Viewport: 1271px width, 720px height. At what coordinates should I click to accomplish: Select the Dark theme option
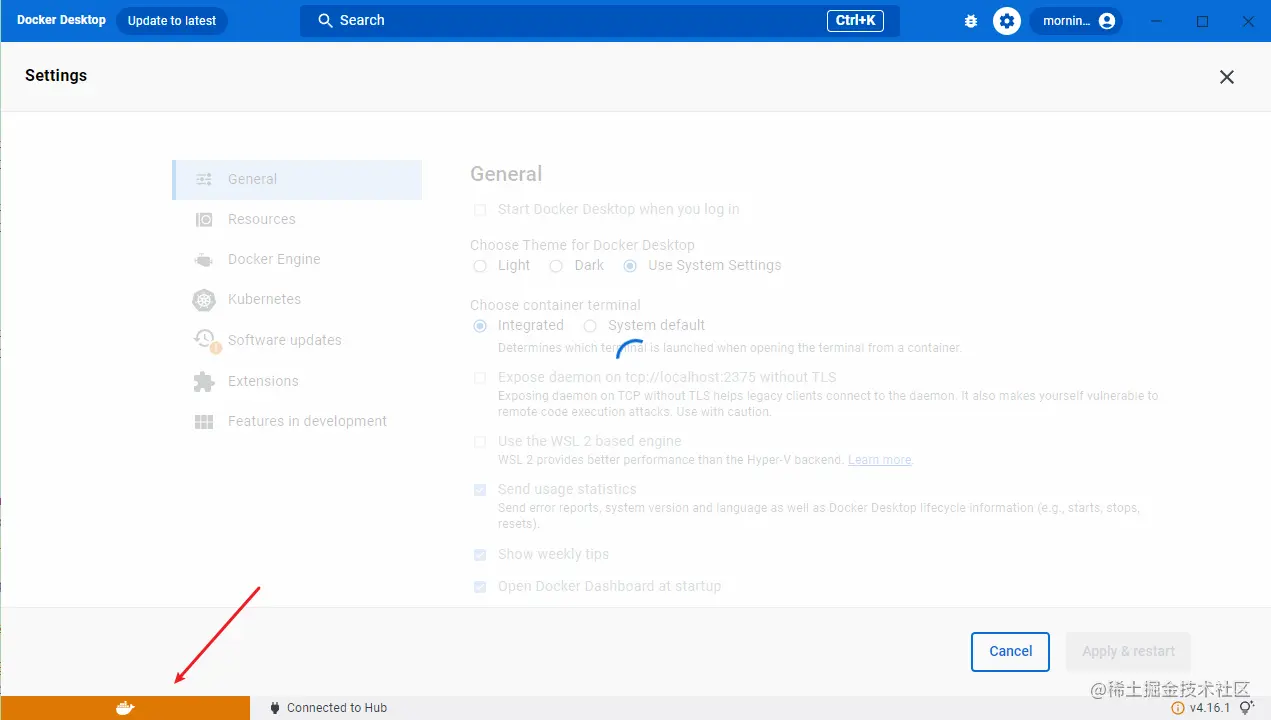(555, 266)
